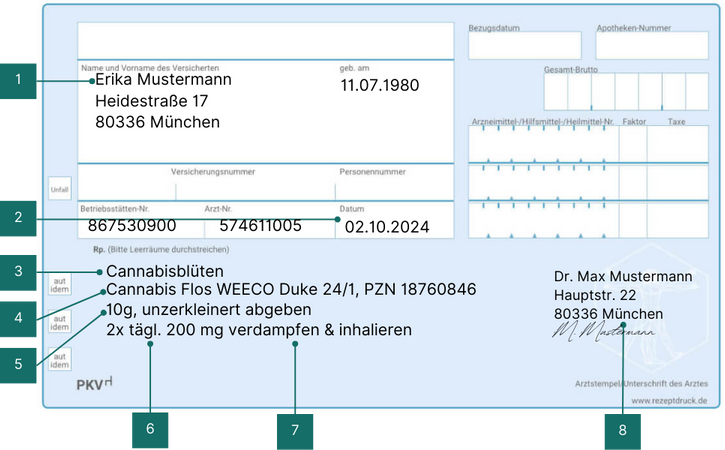Image resolution: width=725 pixels, height=450 pixels.
Task: Tick the Unfall checkbox
Action: (x=59, y=188)
